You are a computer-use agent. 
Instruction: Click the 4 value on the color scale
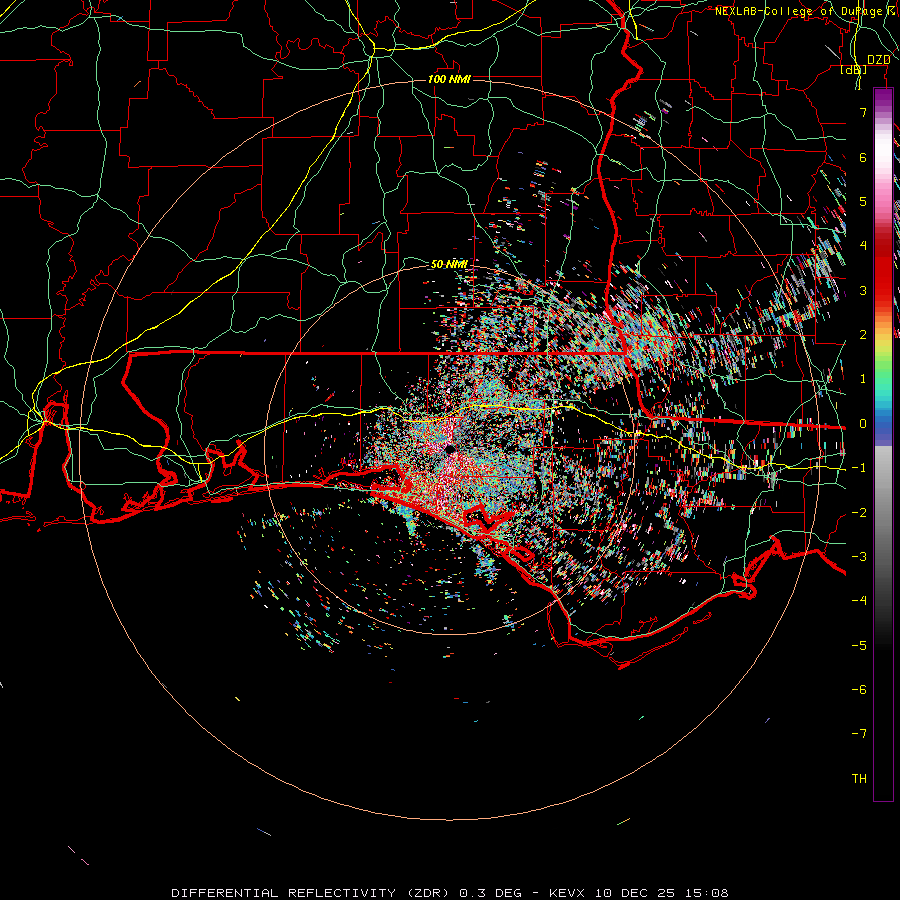(863, 246)
